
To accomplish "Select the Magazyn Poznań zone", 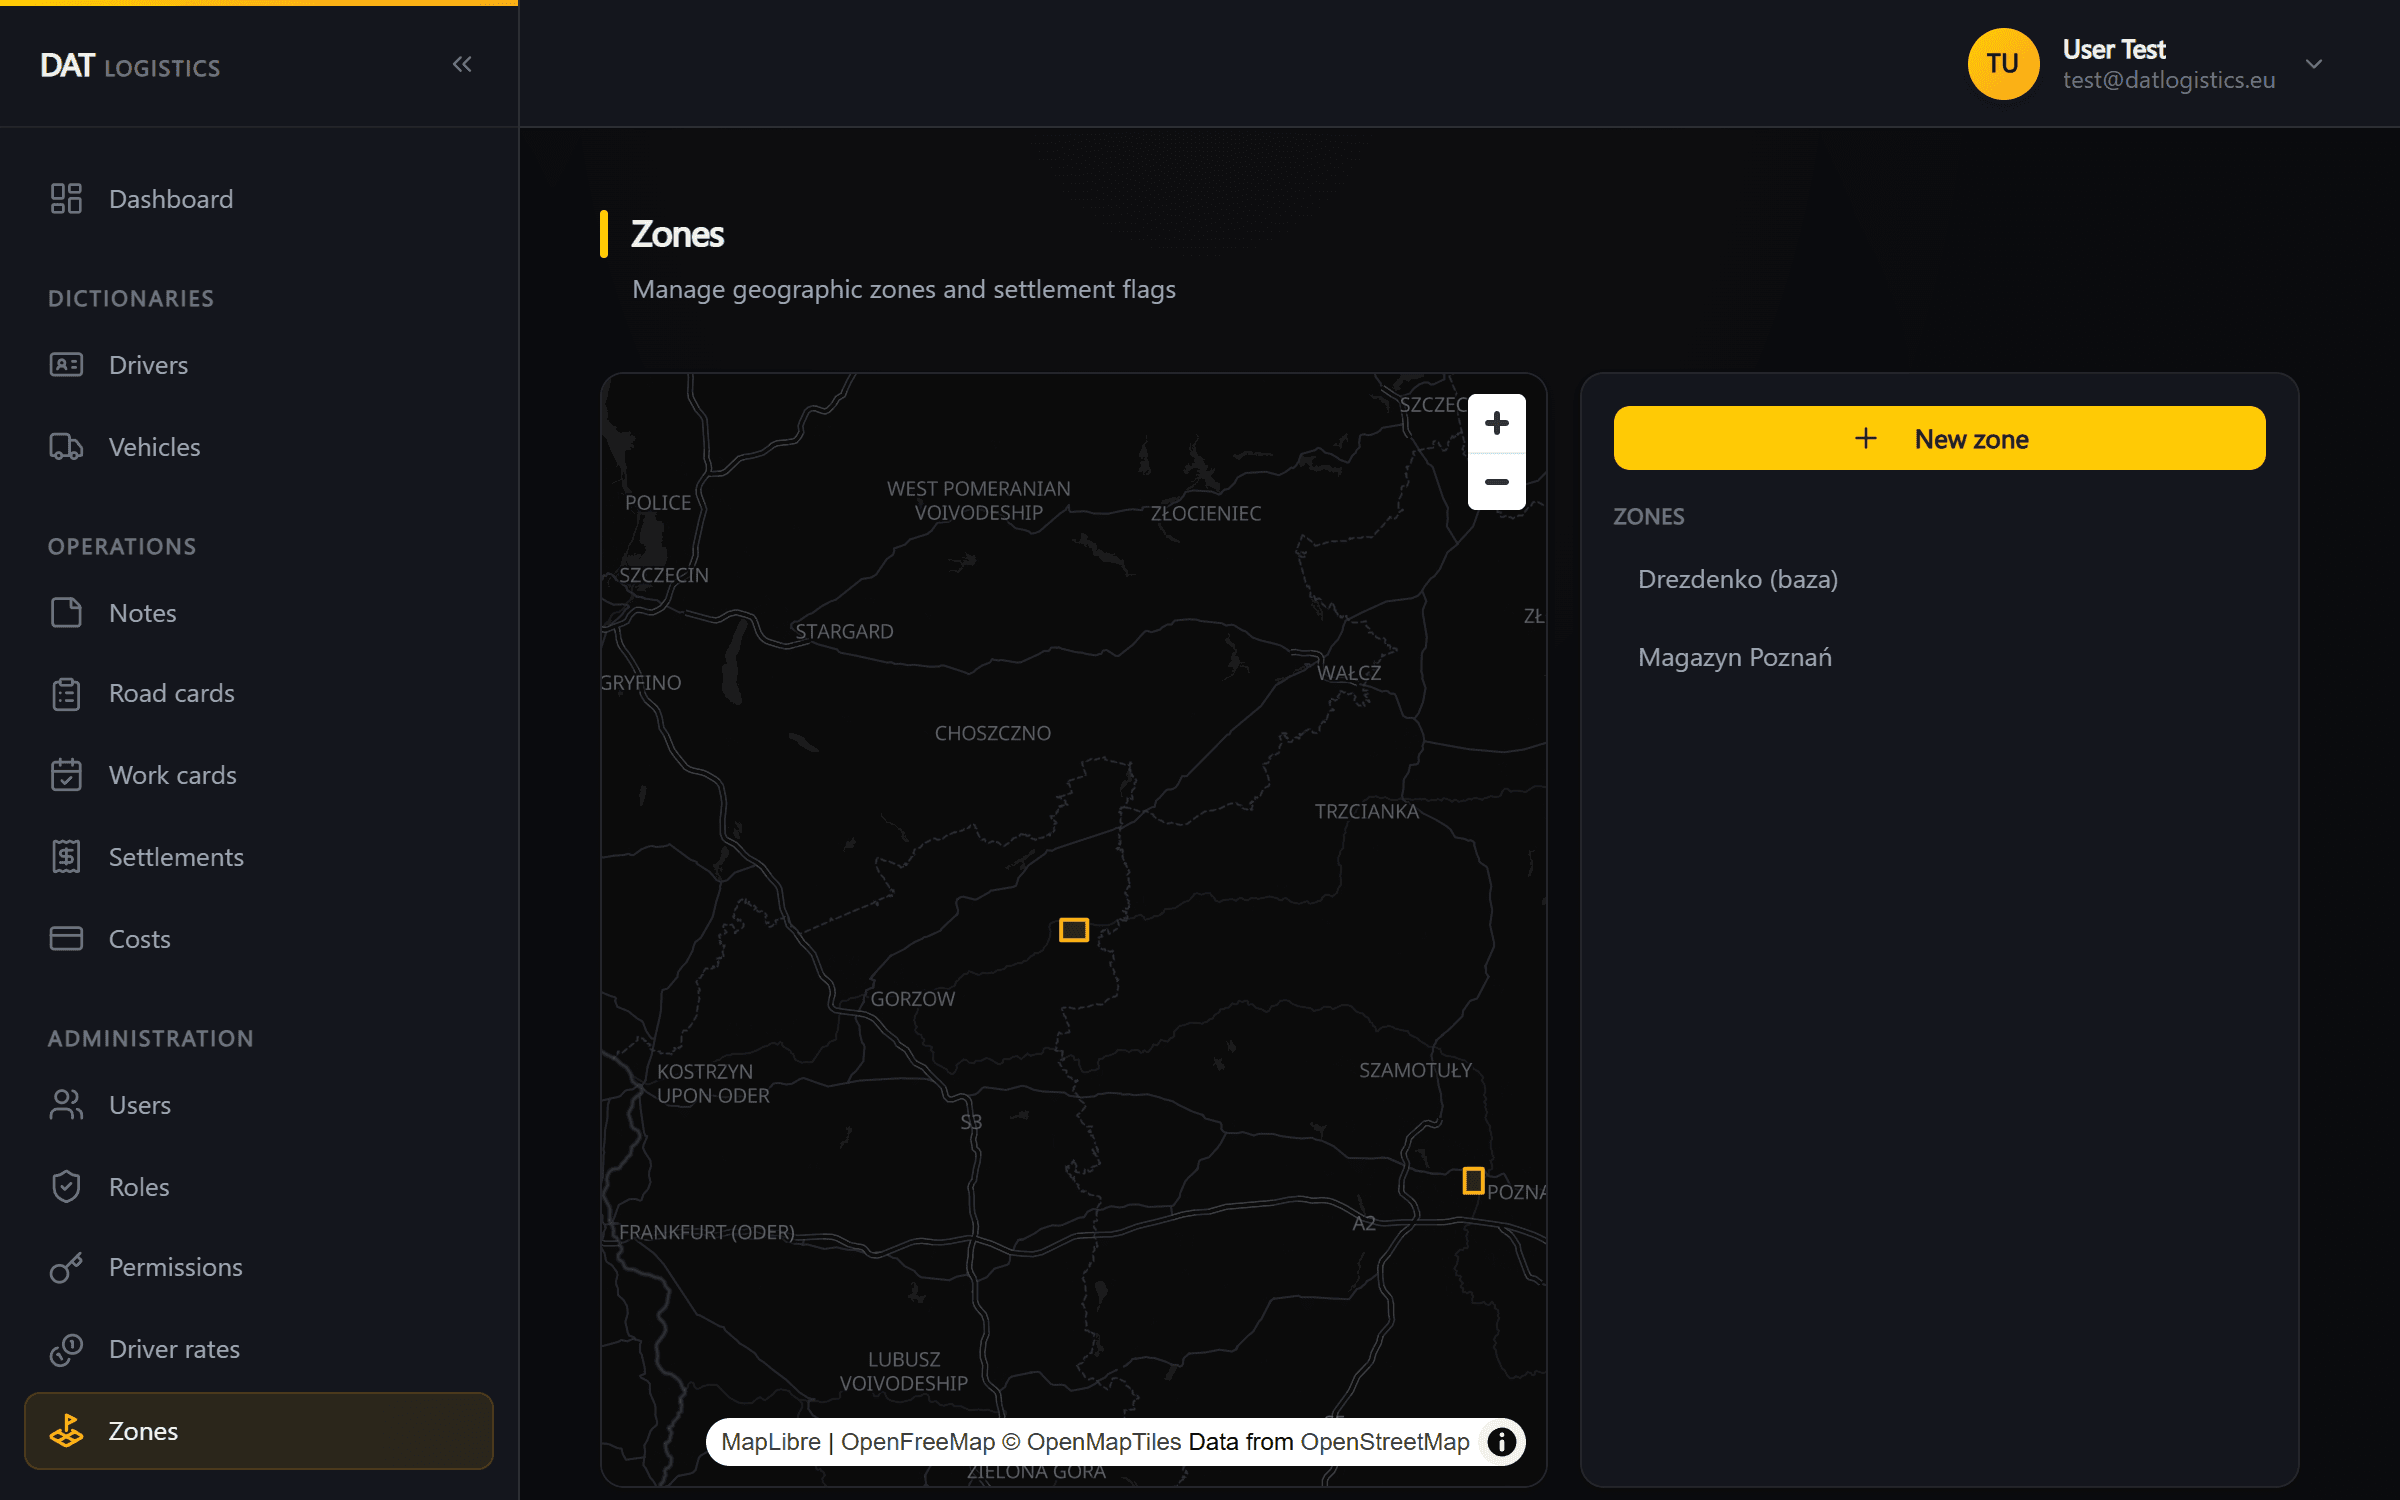I will coord(1939,657).
